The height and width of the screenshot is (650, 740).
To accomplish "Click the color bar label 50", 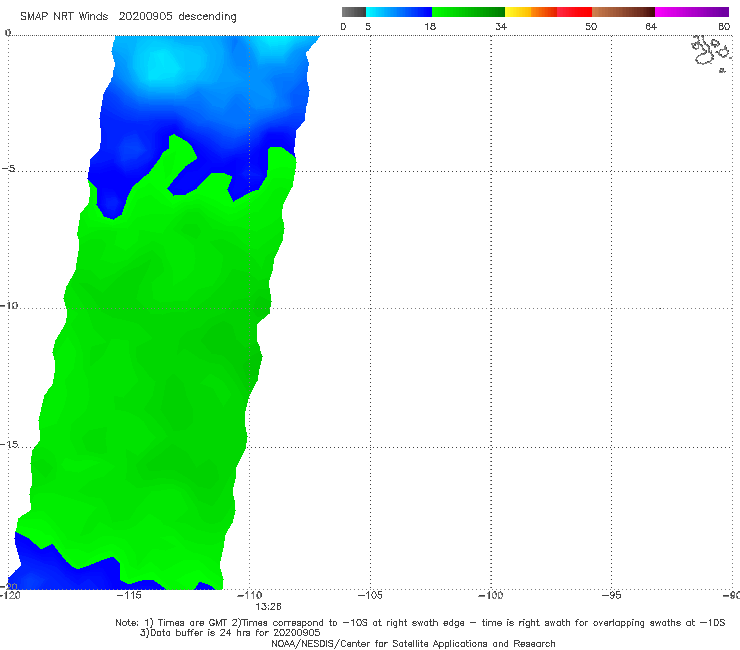I will coord(591,27).
